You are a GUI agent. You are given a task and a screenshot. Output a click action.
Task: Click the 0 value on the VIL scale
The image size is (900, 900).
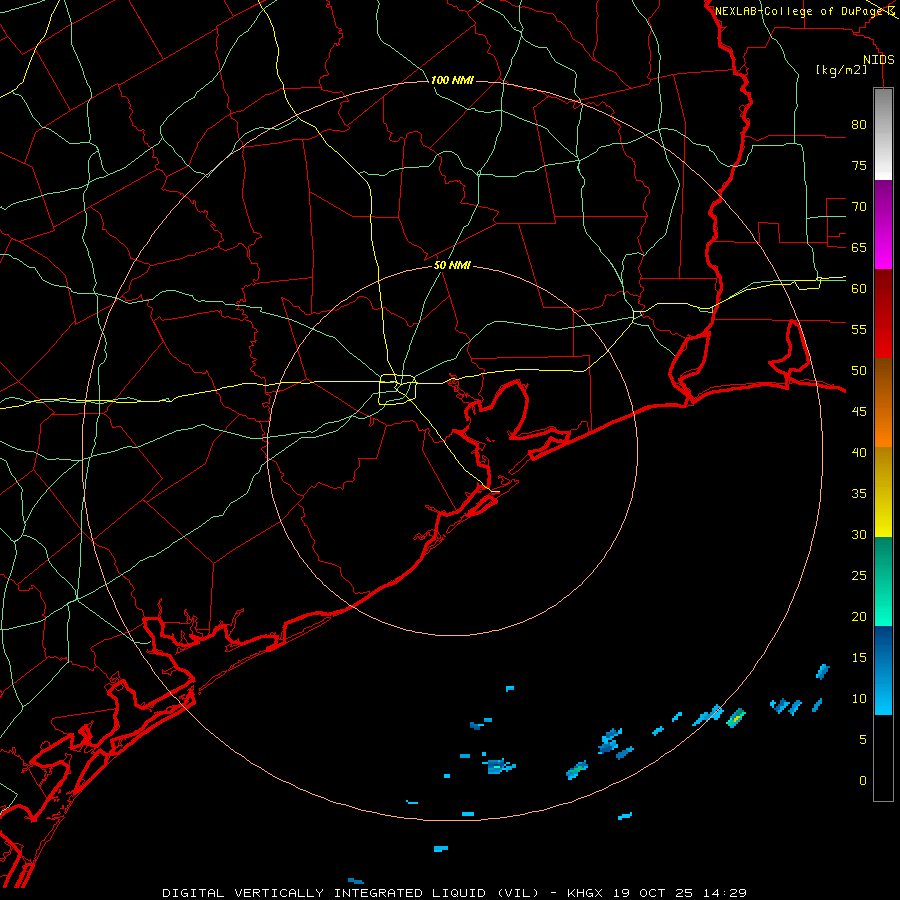coord(863,781)
